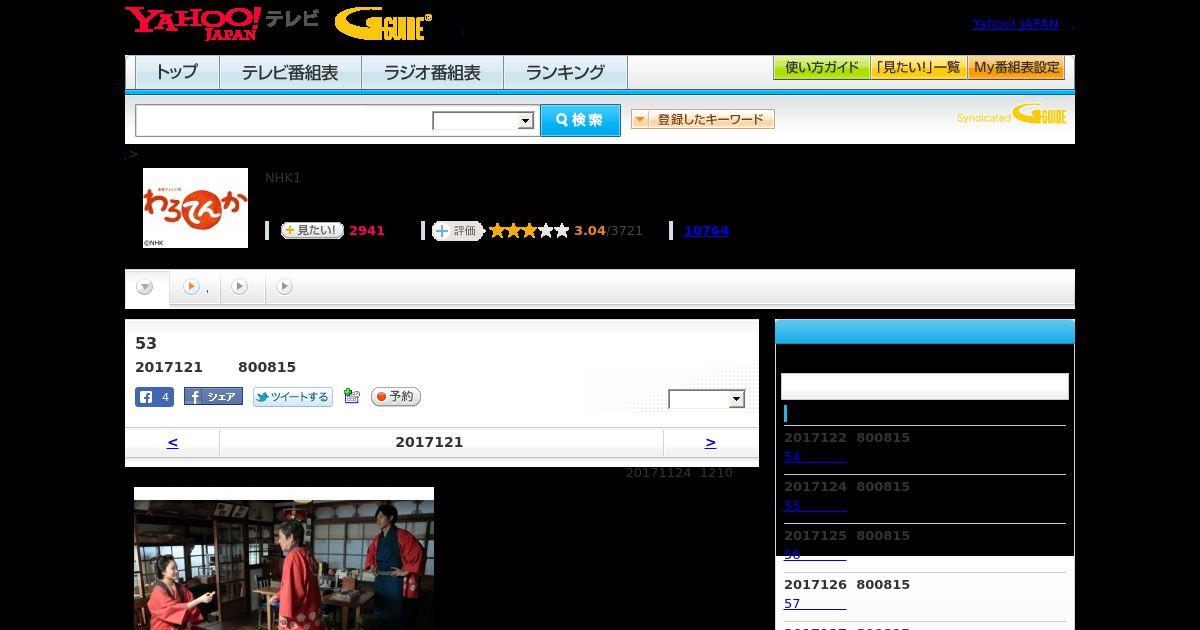Open My番組表設定 button
The image size is (1200, 630).
click(1016, 68)
